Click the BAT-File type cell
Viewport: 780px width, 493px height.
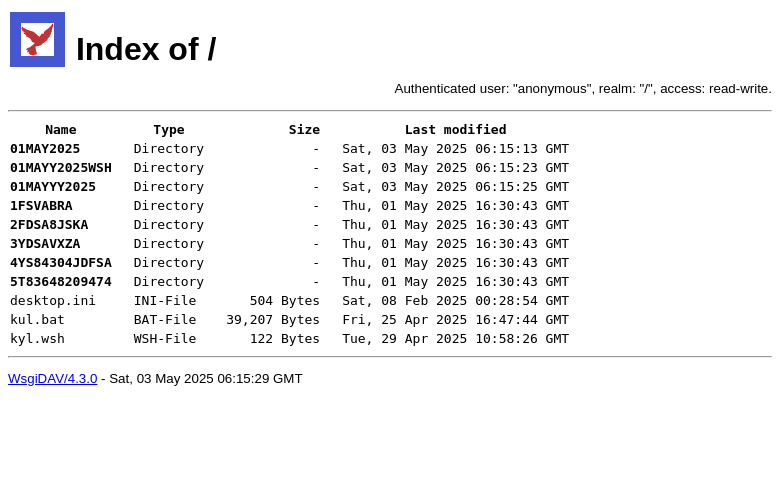[165, 319]
